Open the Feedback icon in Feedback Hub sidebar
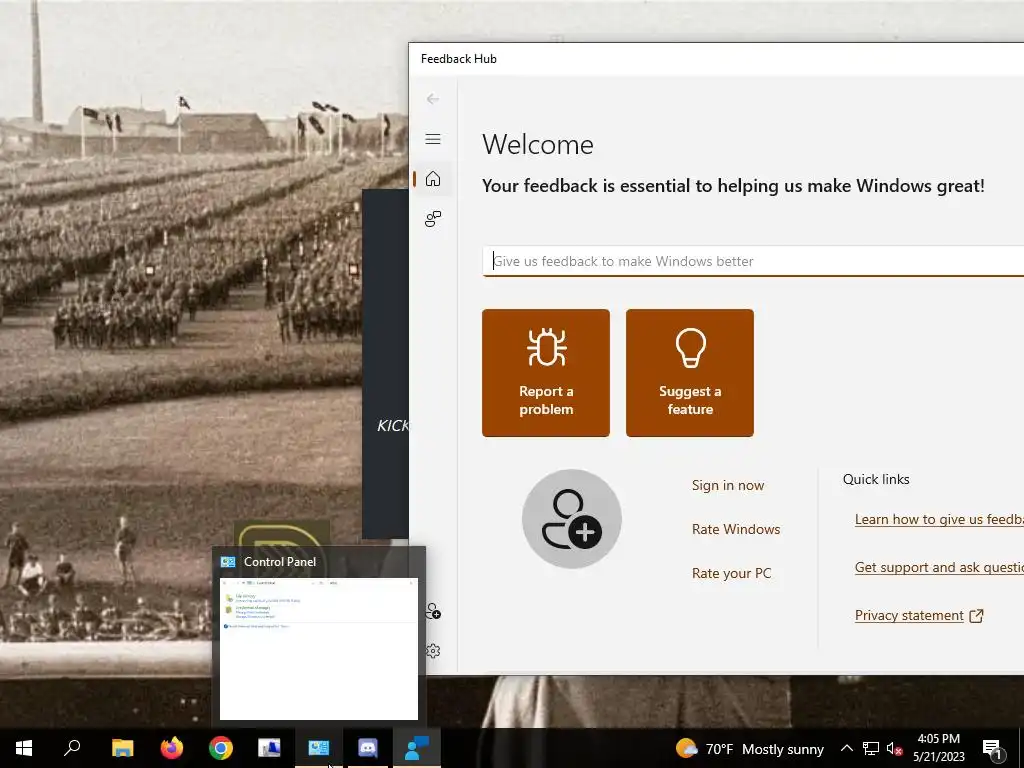The image size is (1024, 768). point(432,219)
